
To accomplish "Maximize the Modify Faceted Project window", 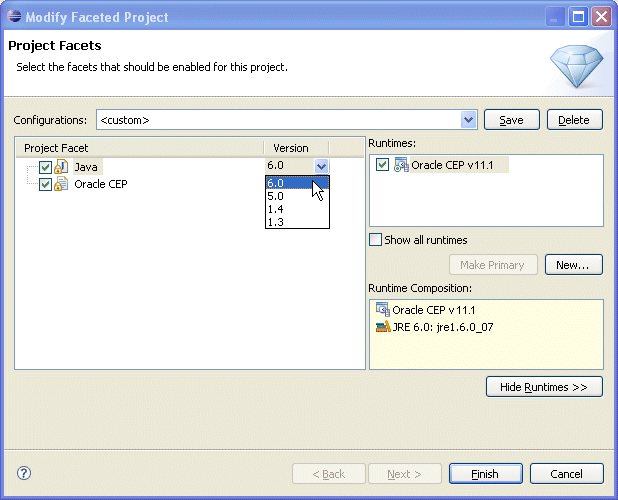I will (578, 17).
